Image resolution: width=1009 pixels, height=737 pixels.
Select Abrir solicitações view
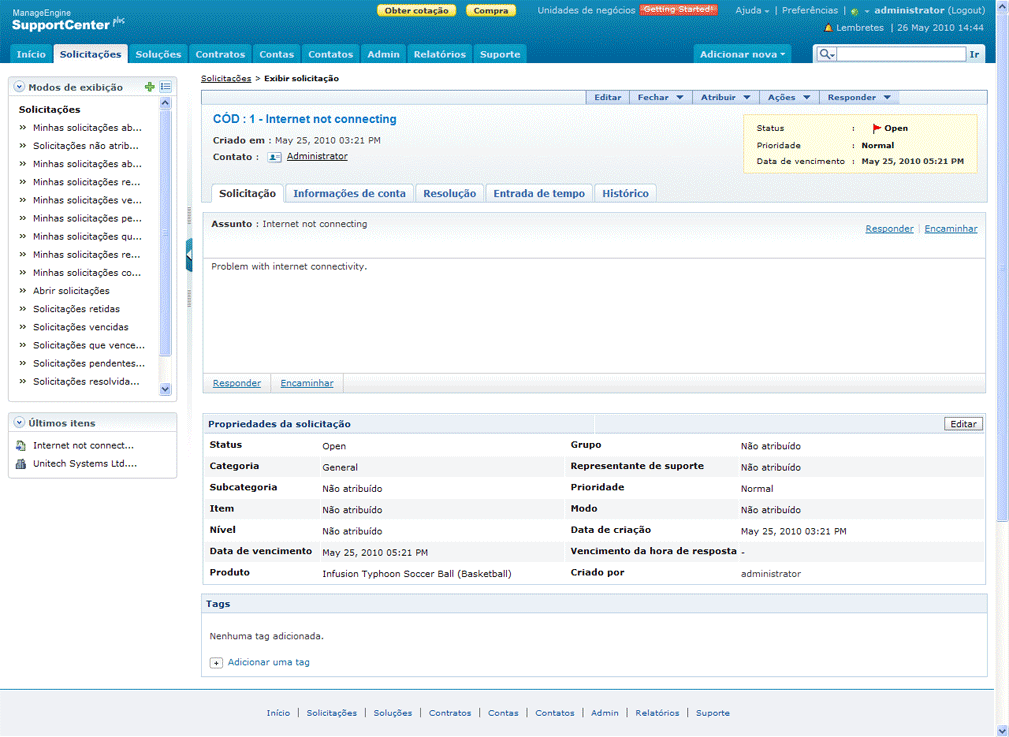(71, 291)
